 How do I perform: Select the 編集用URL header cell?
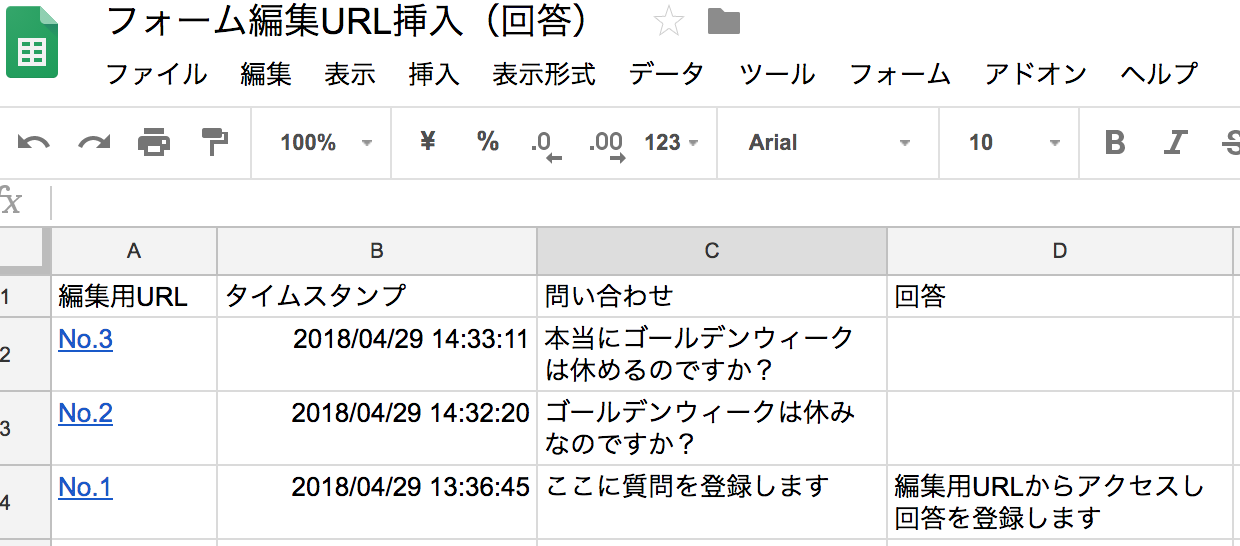[x=134, y=296]
